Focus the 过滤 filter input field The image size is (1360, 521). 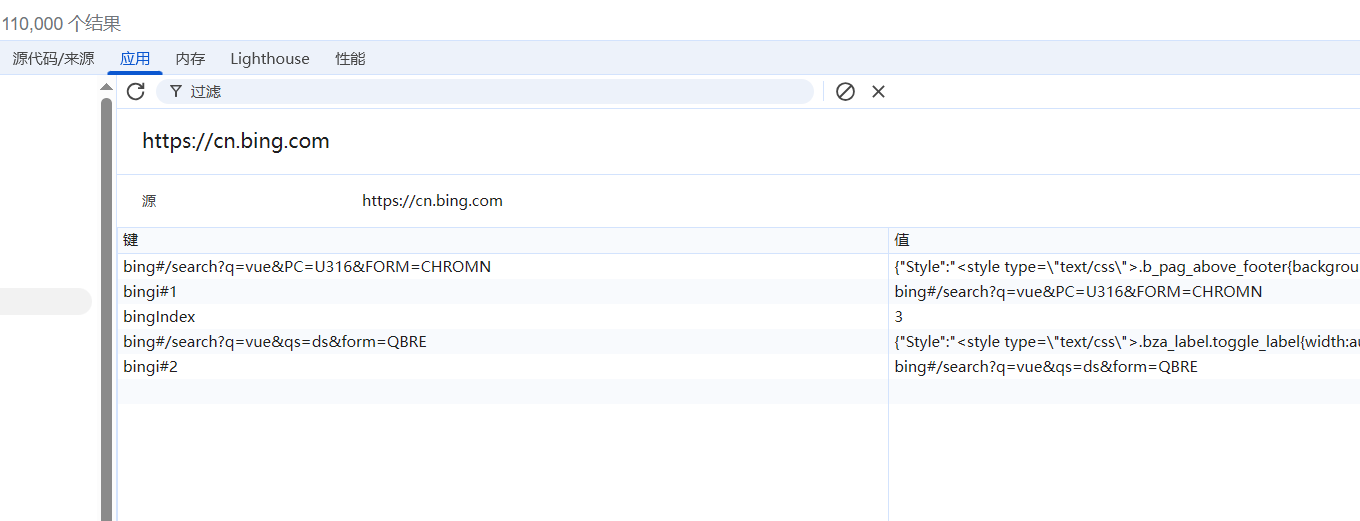coord(485,92)
